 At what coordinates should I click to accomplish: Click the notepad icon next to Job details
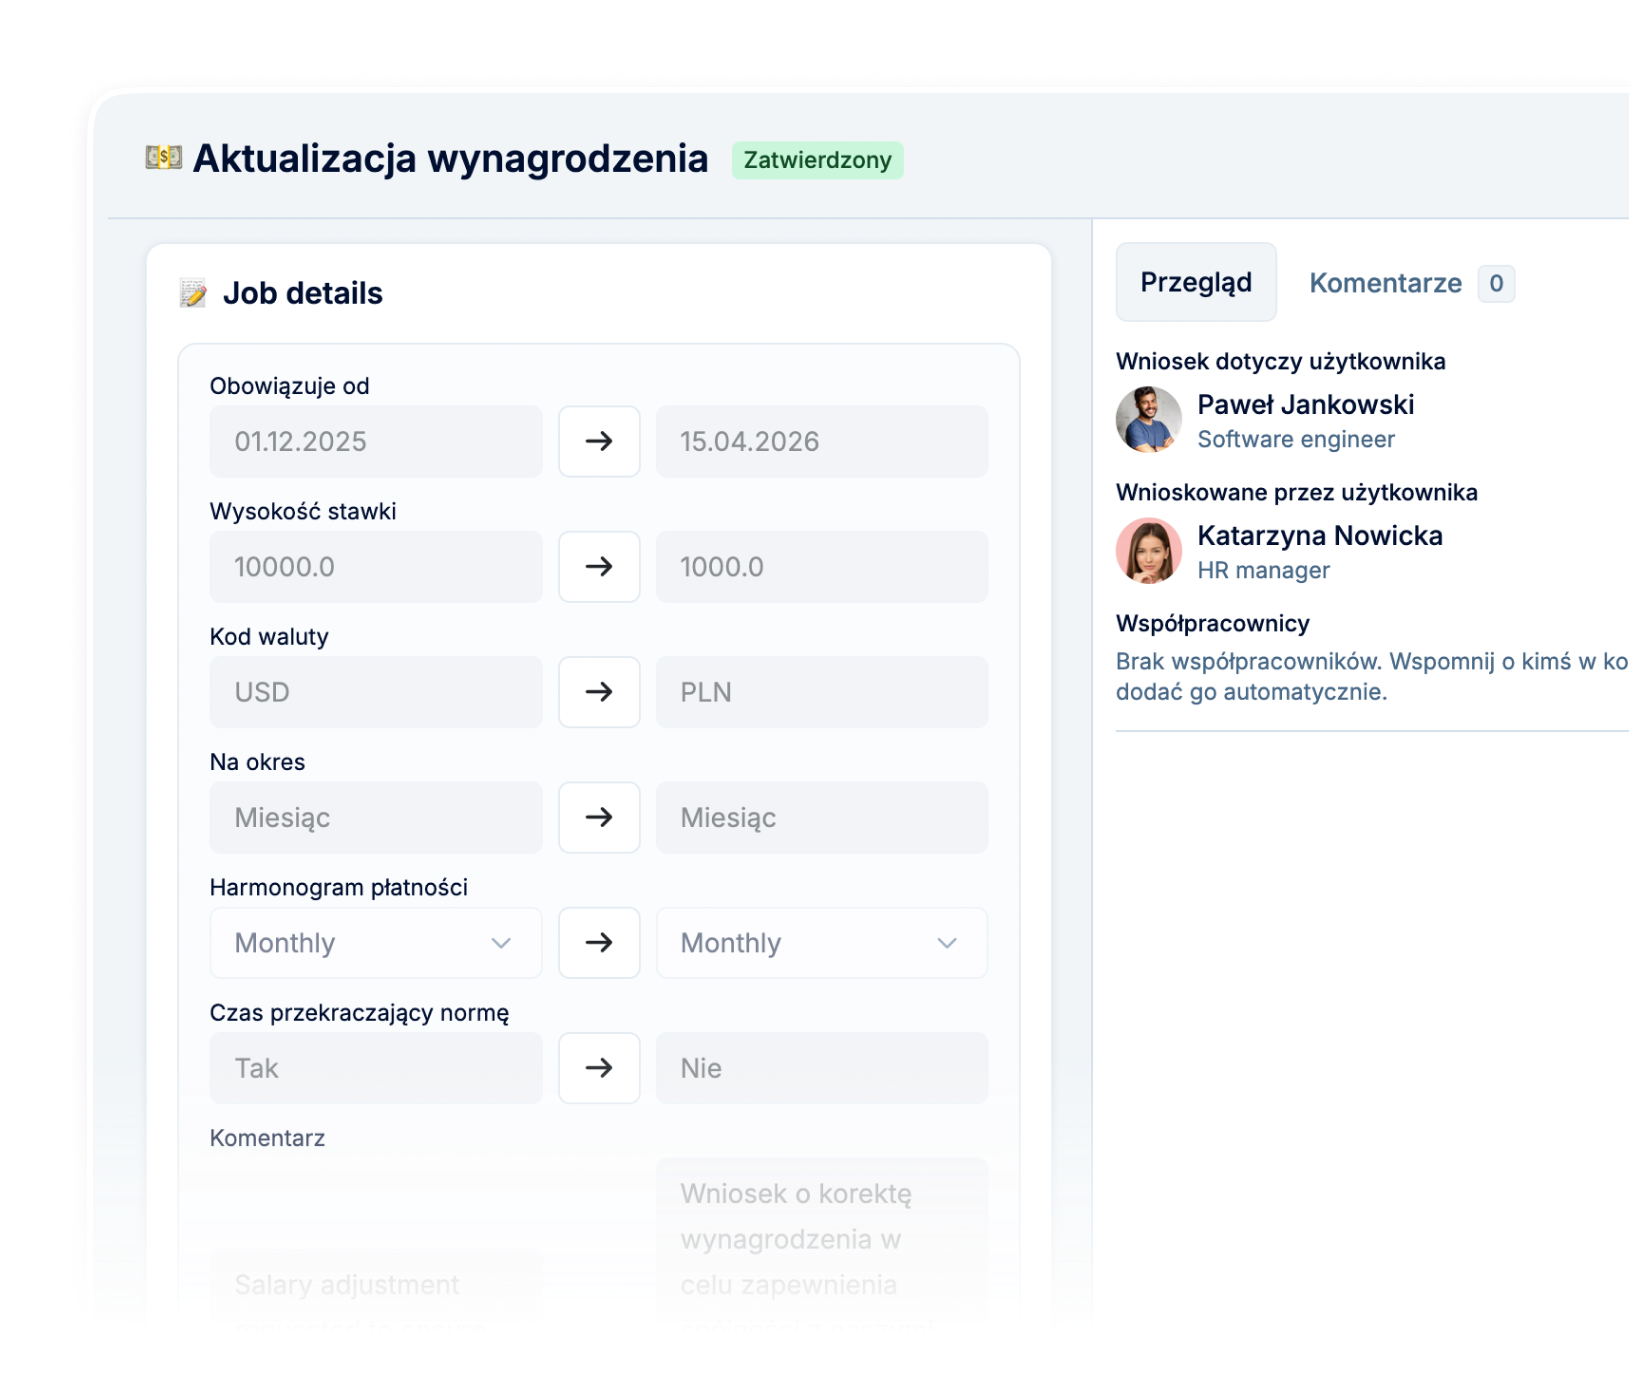(x=193, y=293)
